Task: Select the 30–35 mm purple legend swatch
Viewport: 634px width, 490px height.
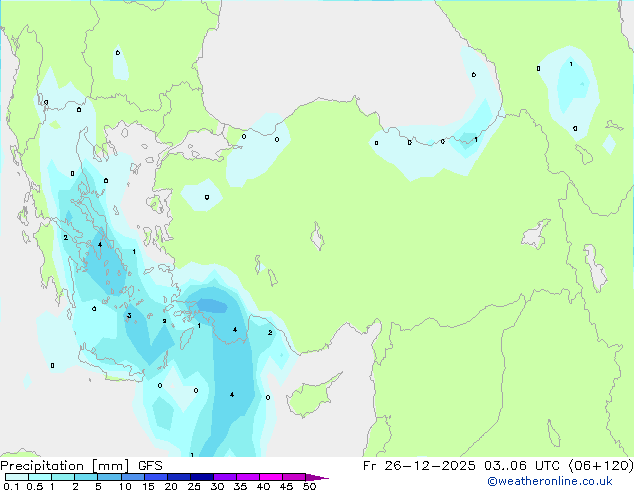Action: click(224, 477)
